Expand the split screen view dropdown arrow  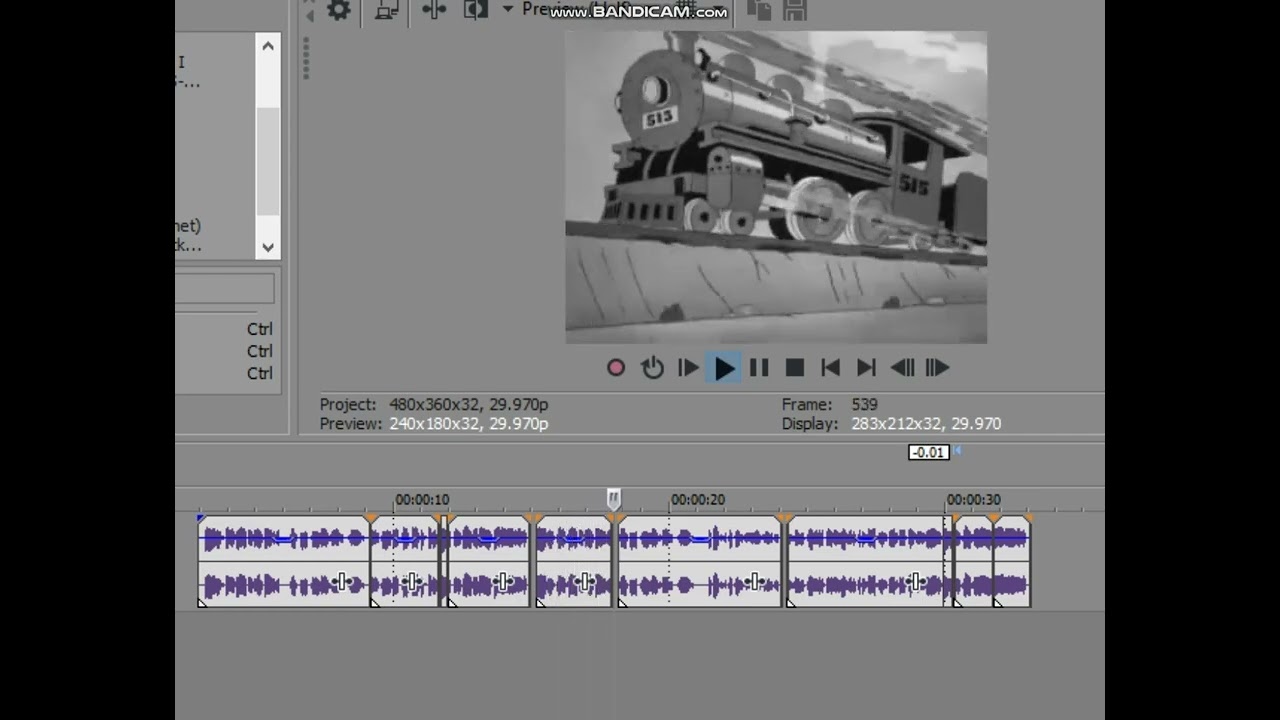(x=507, y=9)
